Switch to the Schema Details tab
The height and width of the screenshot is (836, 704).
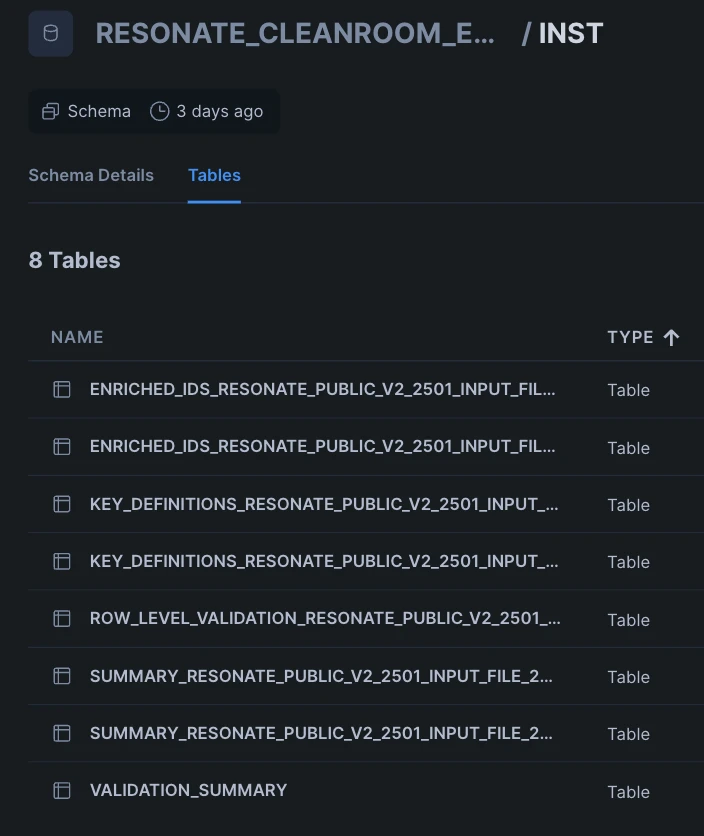click(91, 175)
